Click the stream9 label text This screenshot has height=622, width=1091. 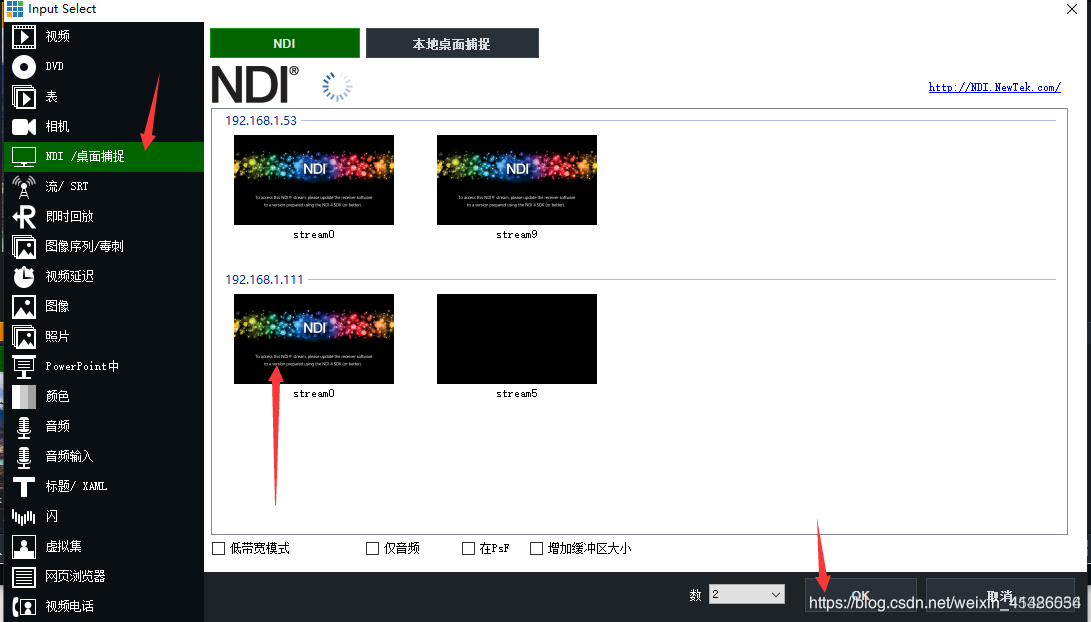(x=517, y=234)
